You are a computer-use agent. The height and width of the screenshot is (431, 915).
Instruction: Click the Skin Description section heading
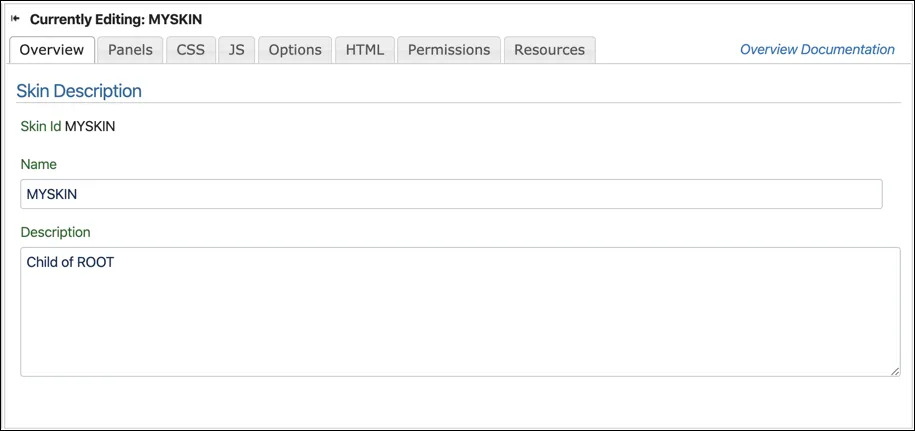(79, 91)
